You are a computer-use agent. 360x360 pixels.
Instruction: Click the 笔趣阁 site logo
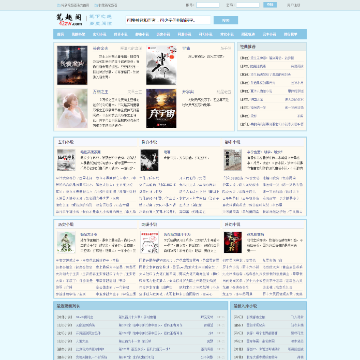(x=69, y=20)
